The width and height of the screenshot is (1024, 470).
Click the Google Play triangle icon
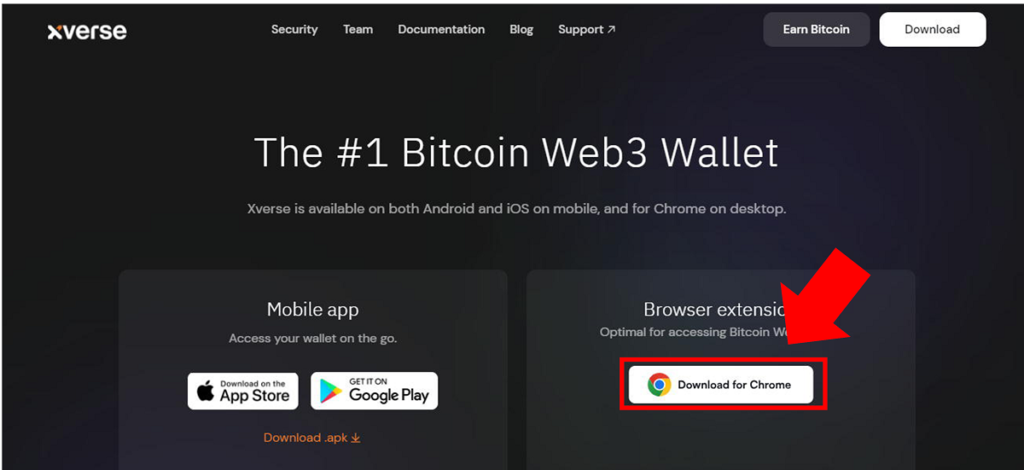(x=330, y=391)
